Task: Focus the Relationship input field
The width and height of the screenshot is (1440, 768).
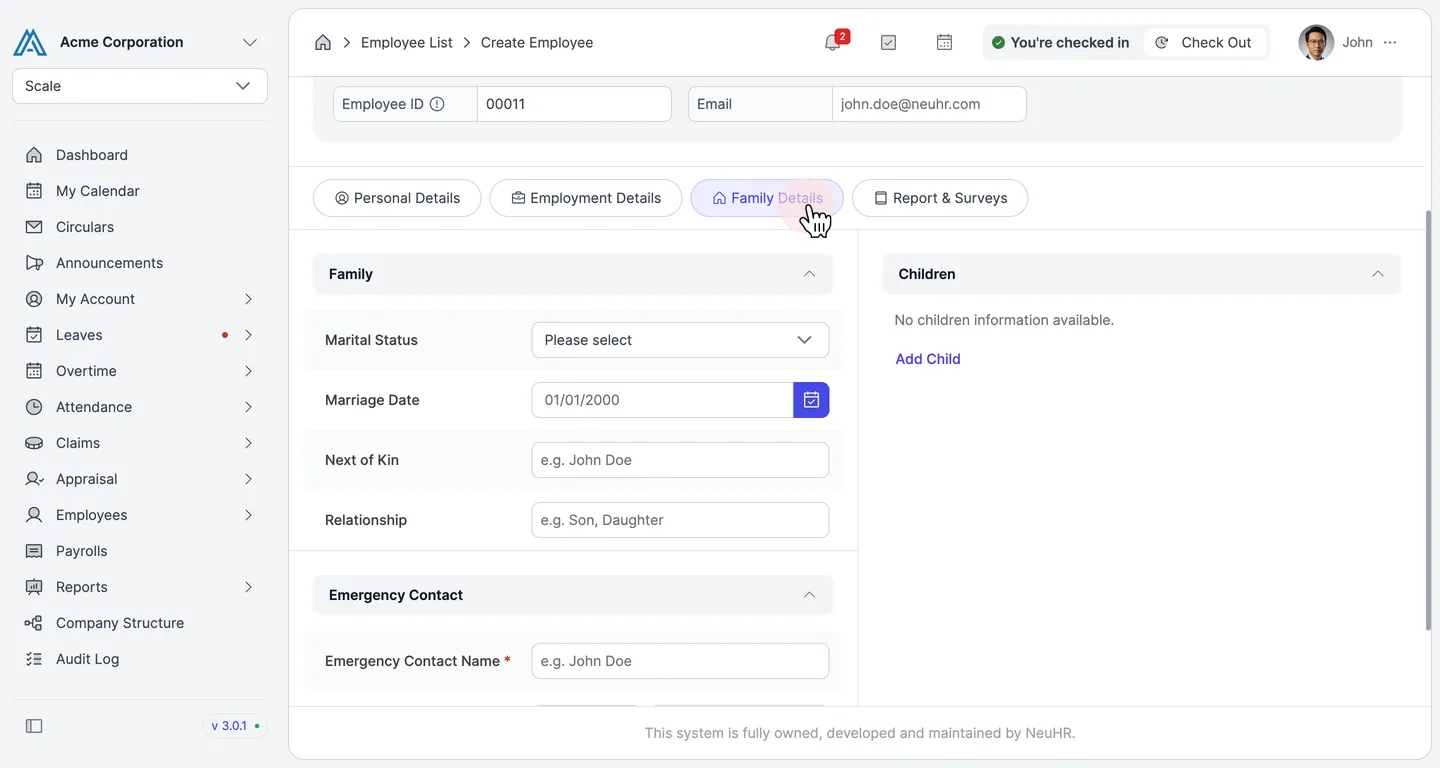Action: tap(680, 520)
